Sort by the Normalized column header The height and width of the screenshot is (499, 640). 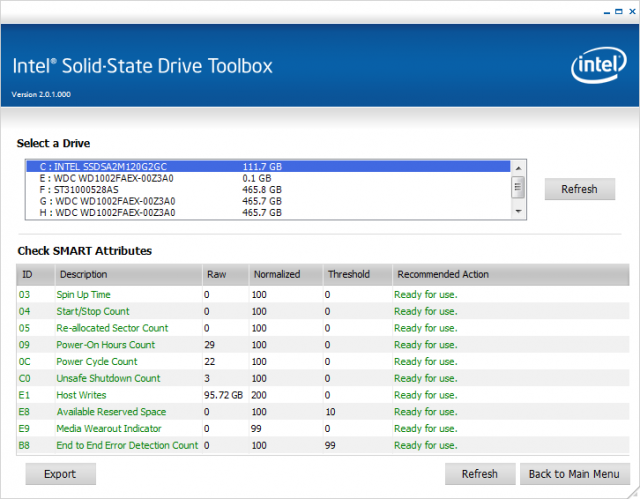click(x=286, y=275)
